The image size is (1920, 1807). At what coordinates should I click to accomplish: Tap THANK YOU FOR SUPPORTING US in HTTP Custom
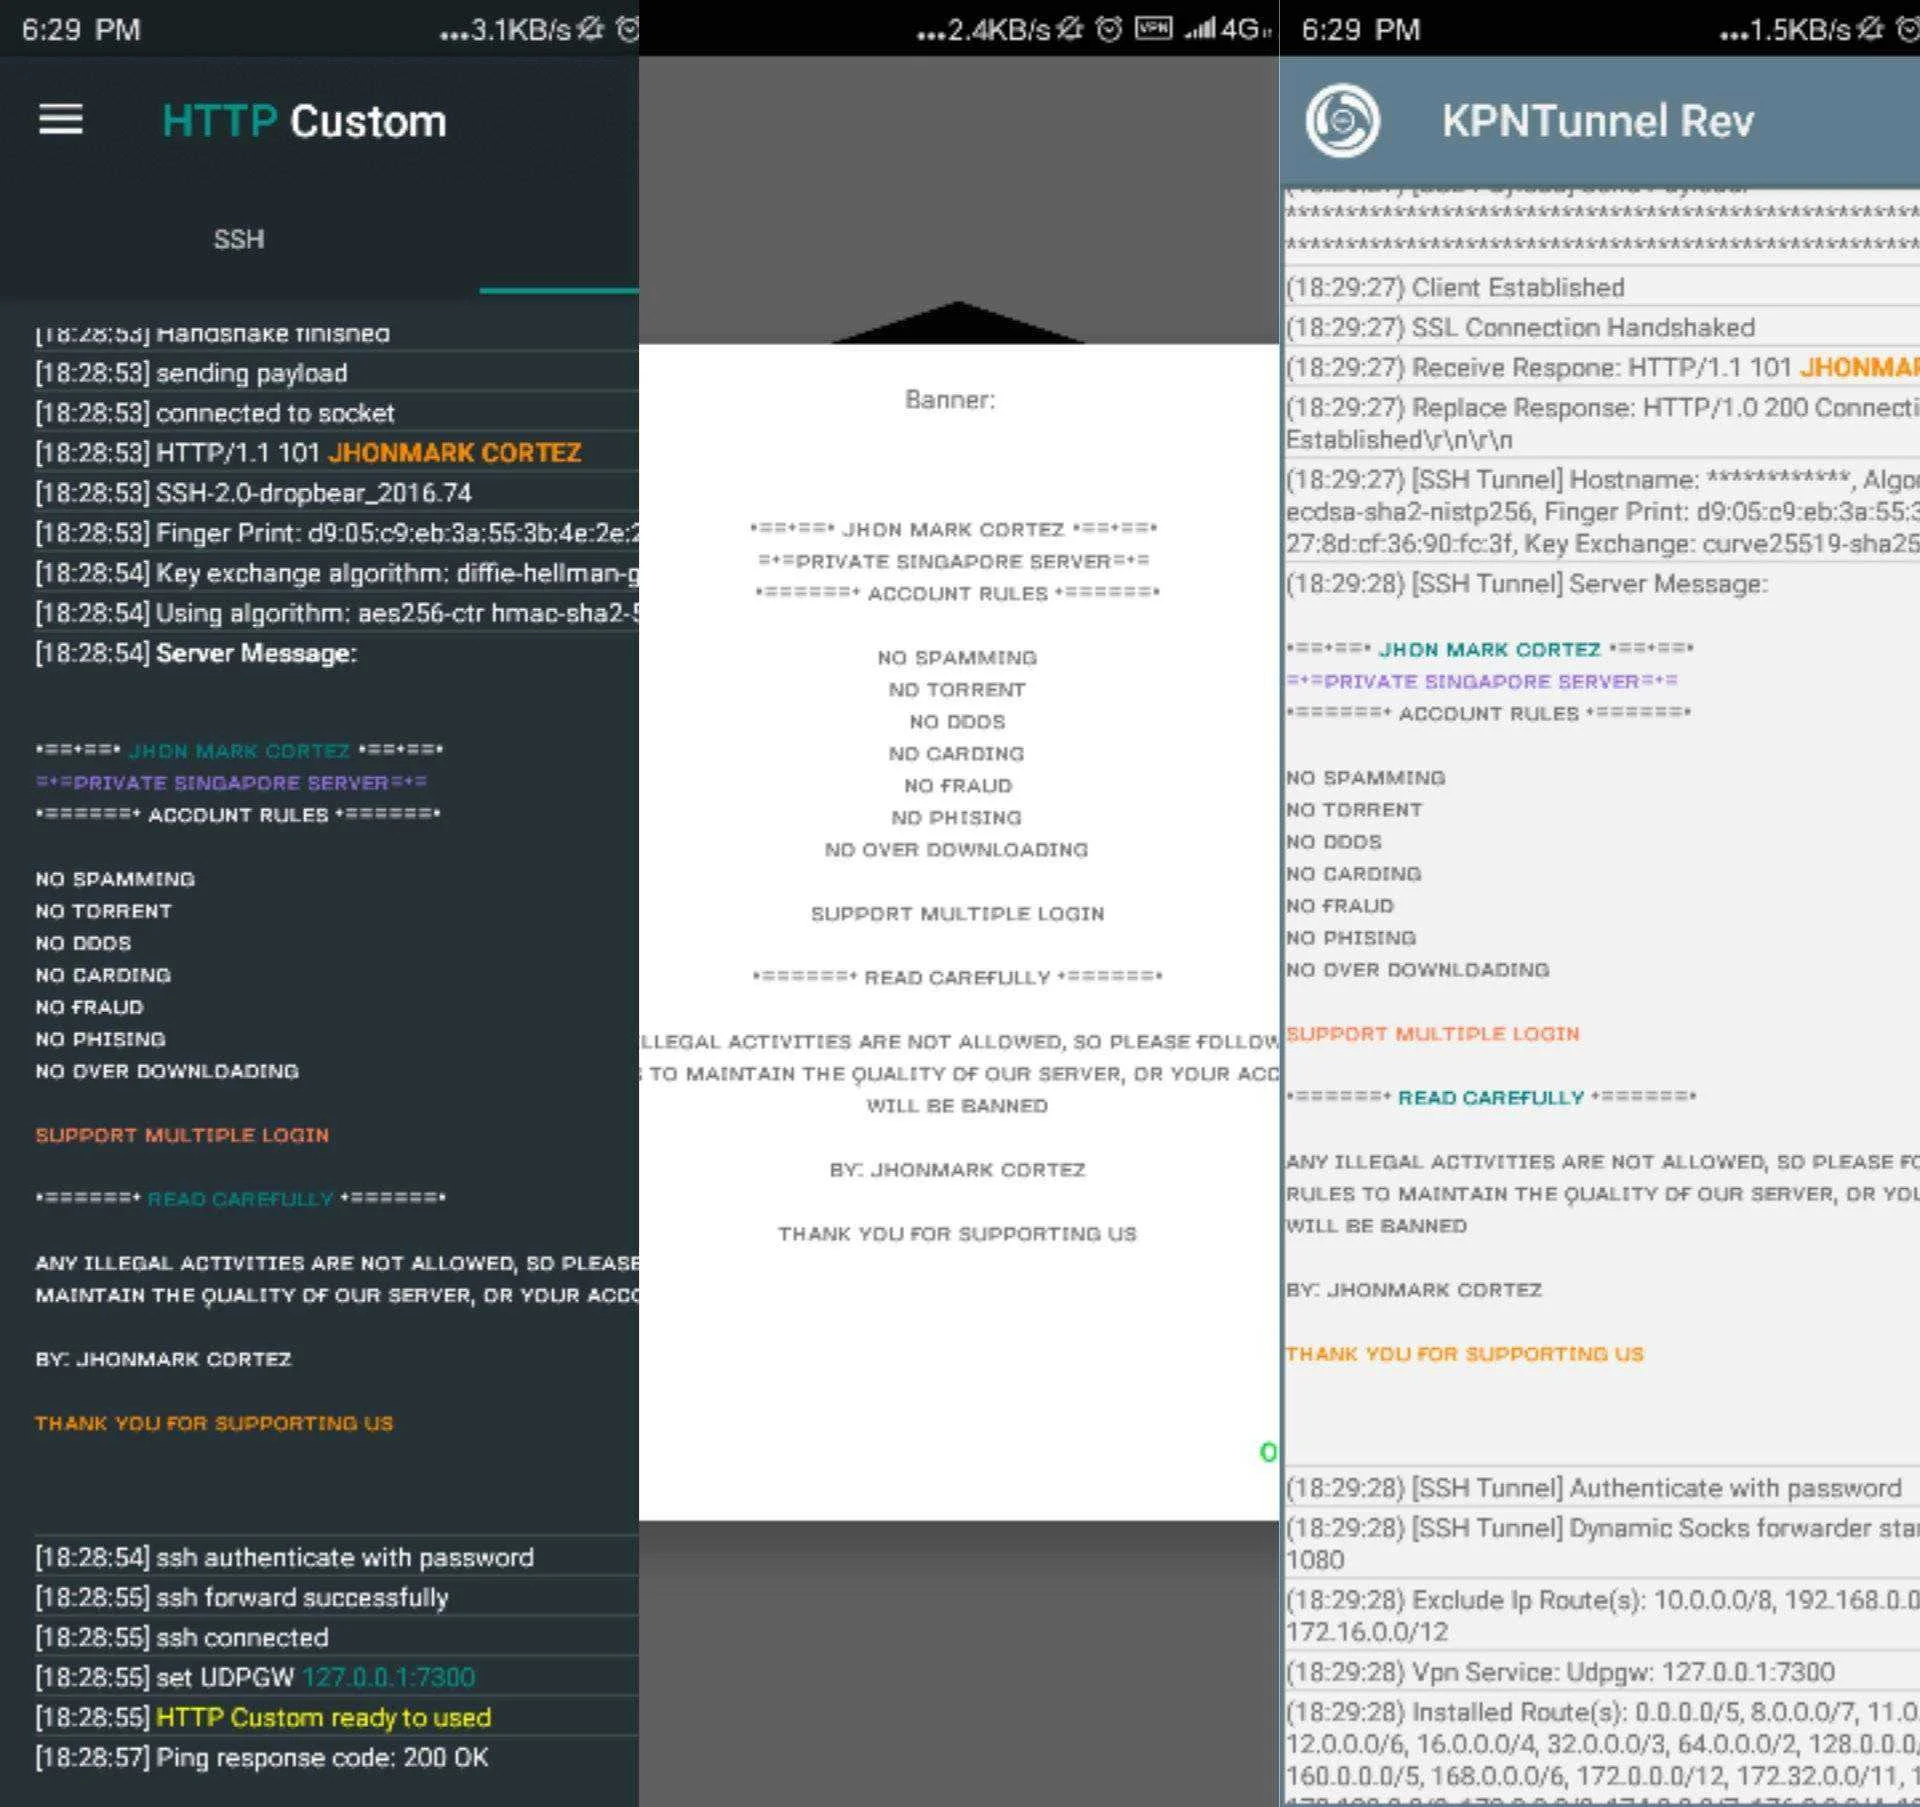[214, 1423]
